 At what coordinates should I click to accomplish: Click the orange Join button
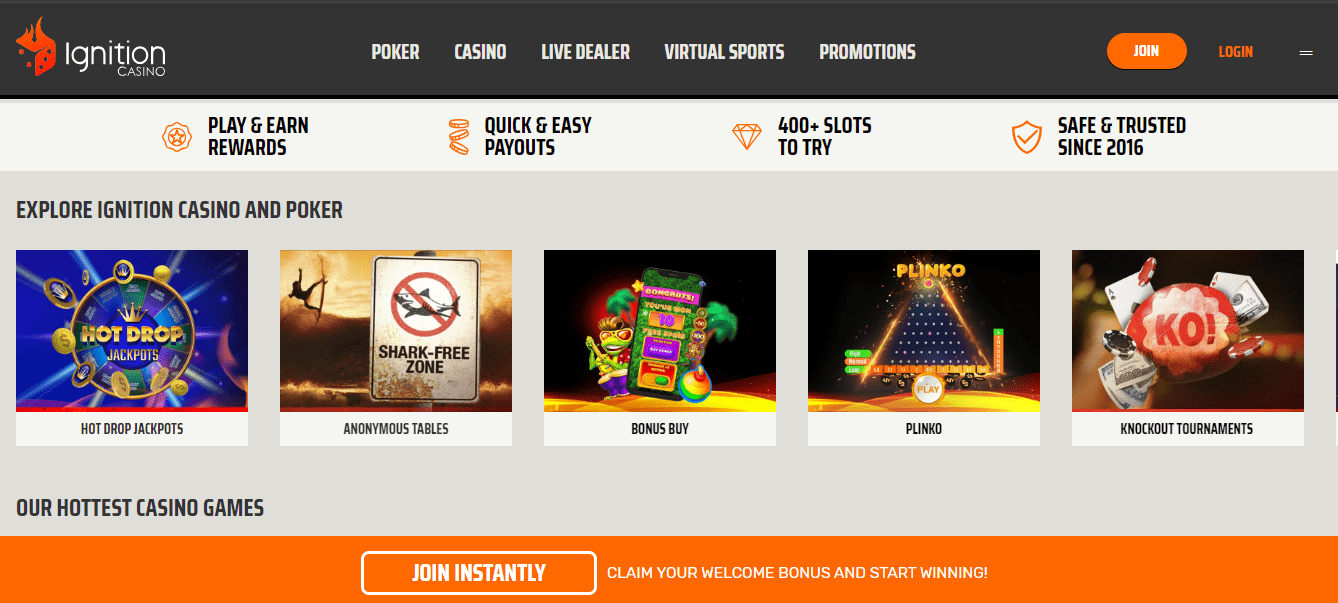pyautogui.click(x=1146, y=51)
